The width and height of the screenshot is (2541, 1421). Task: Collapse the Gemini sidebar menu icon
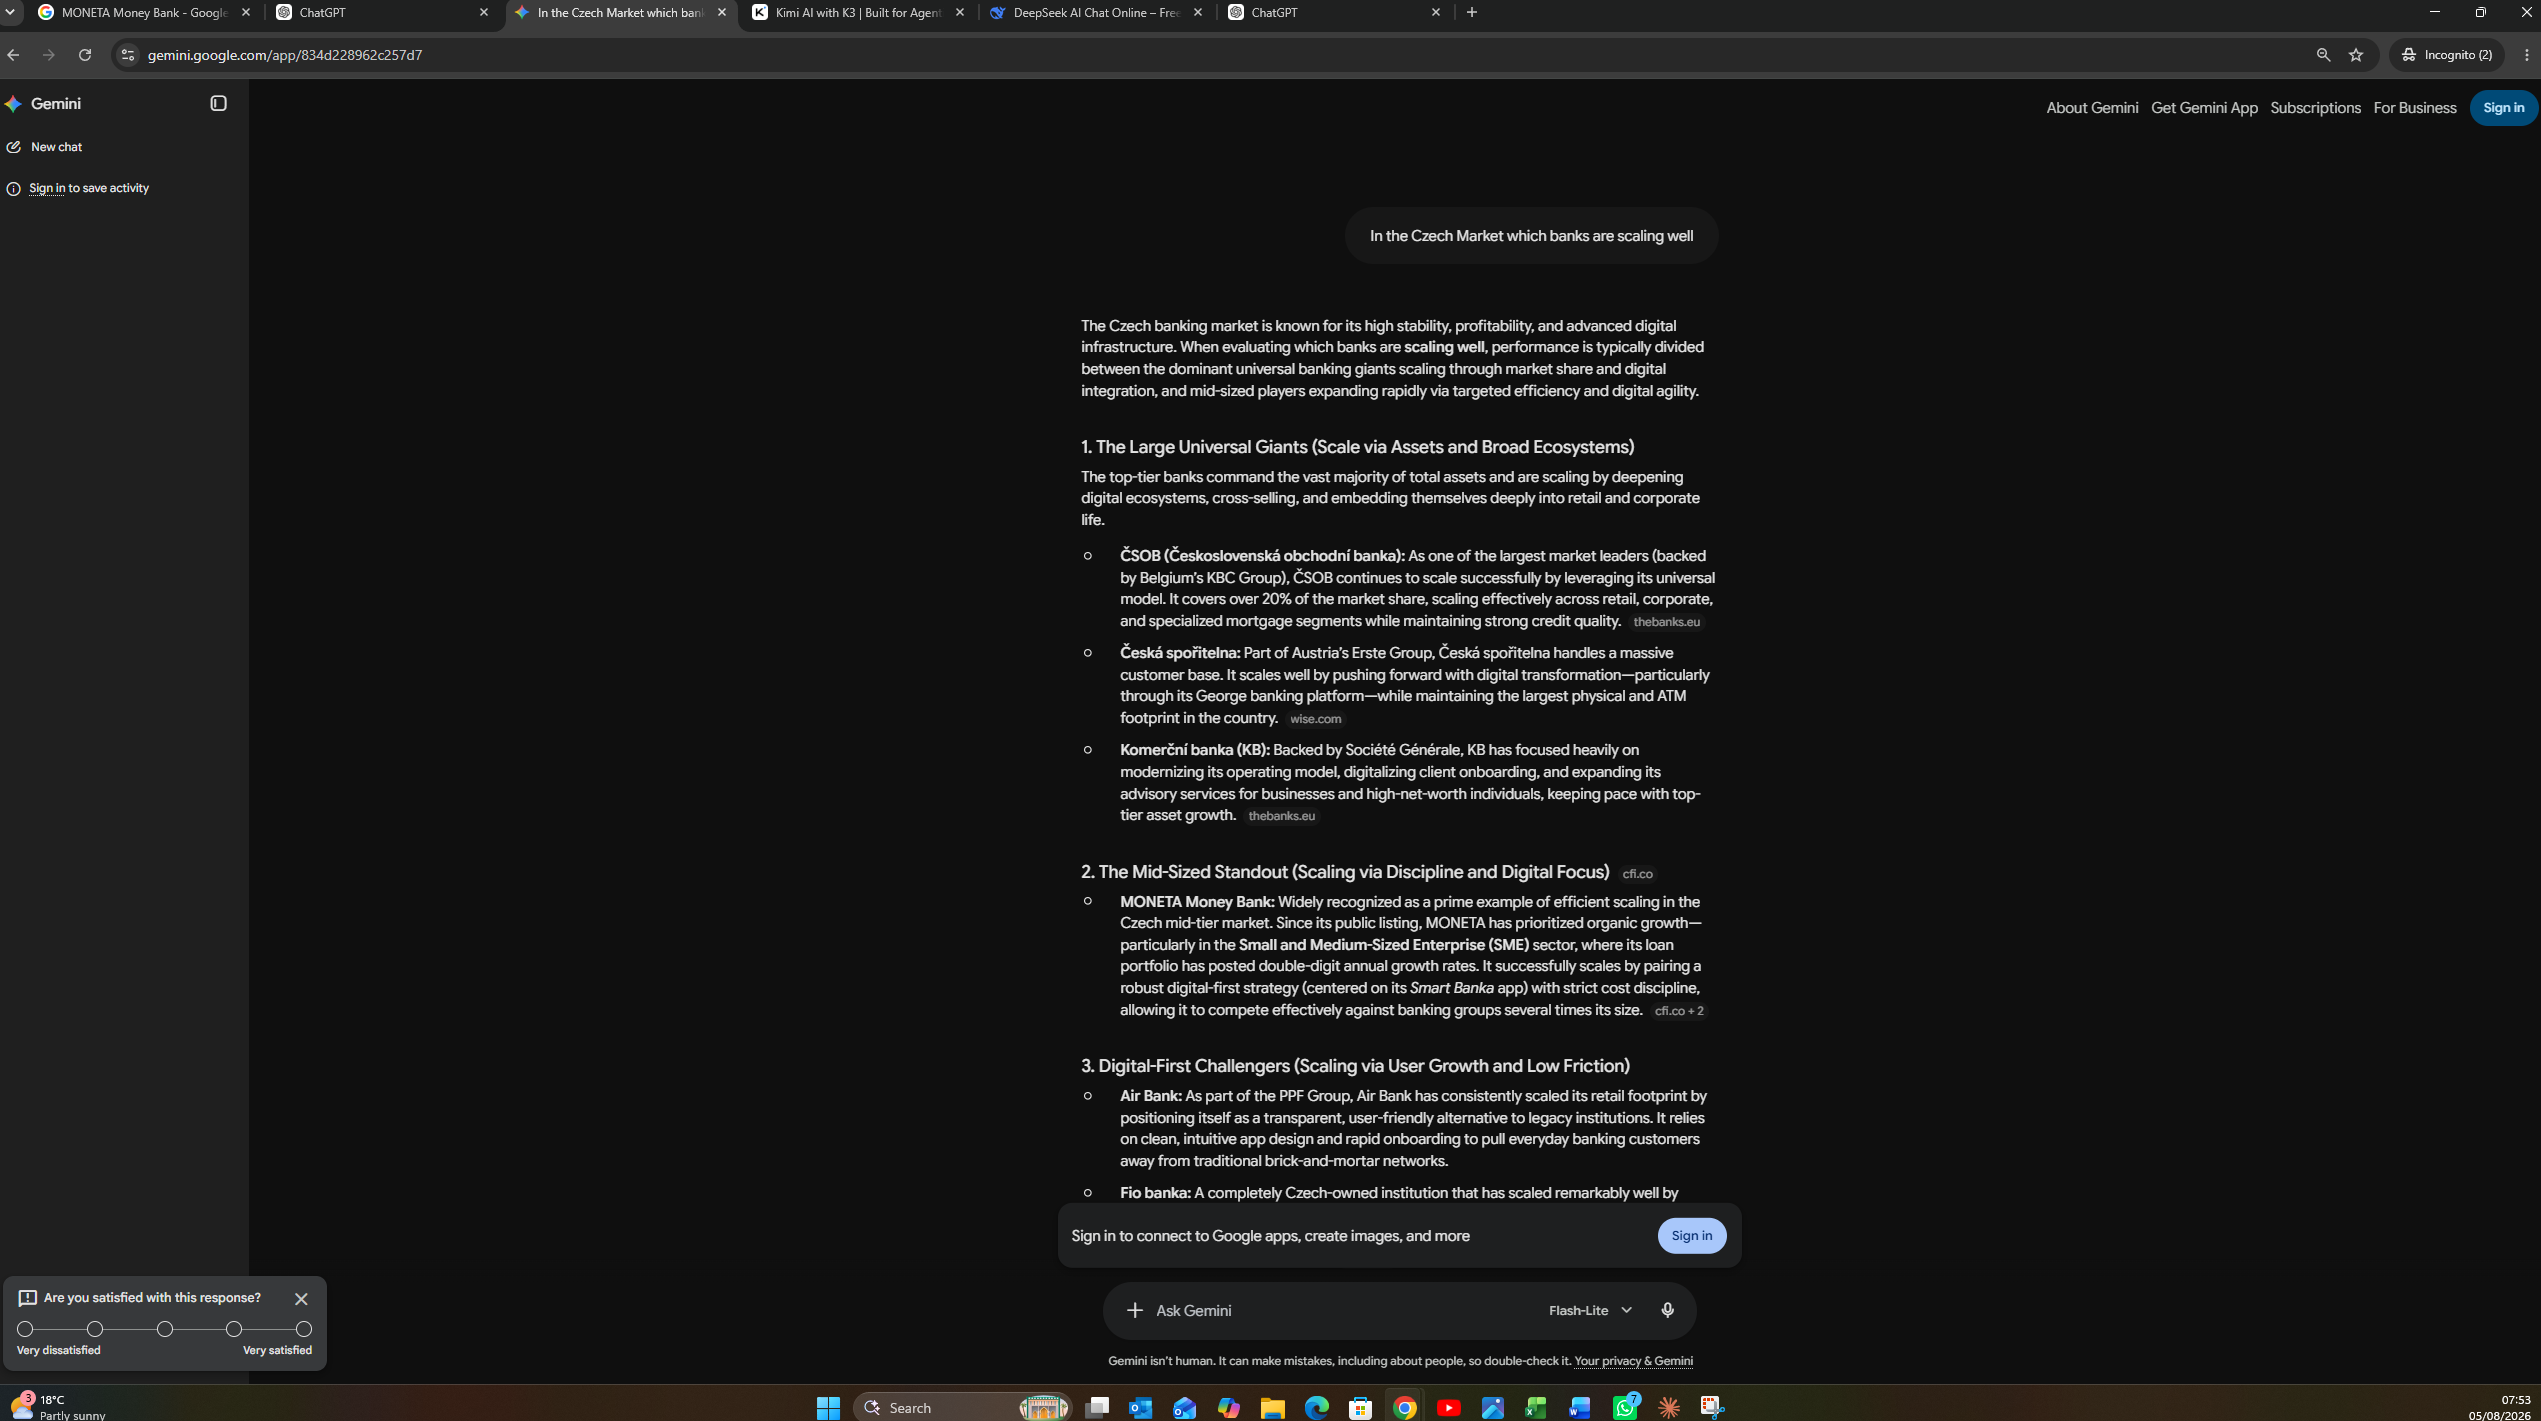[x=218, y=103]
